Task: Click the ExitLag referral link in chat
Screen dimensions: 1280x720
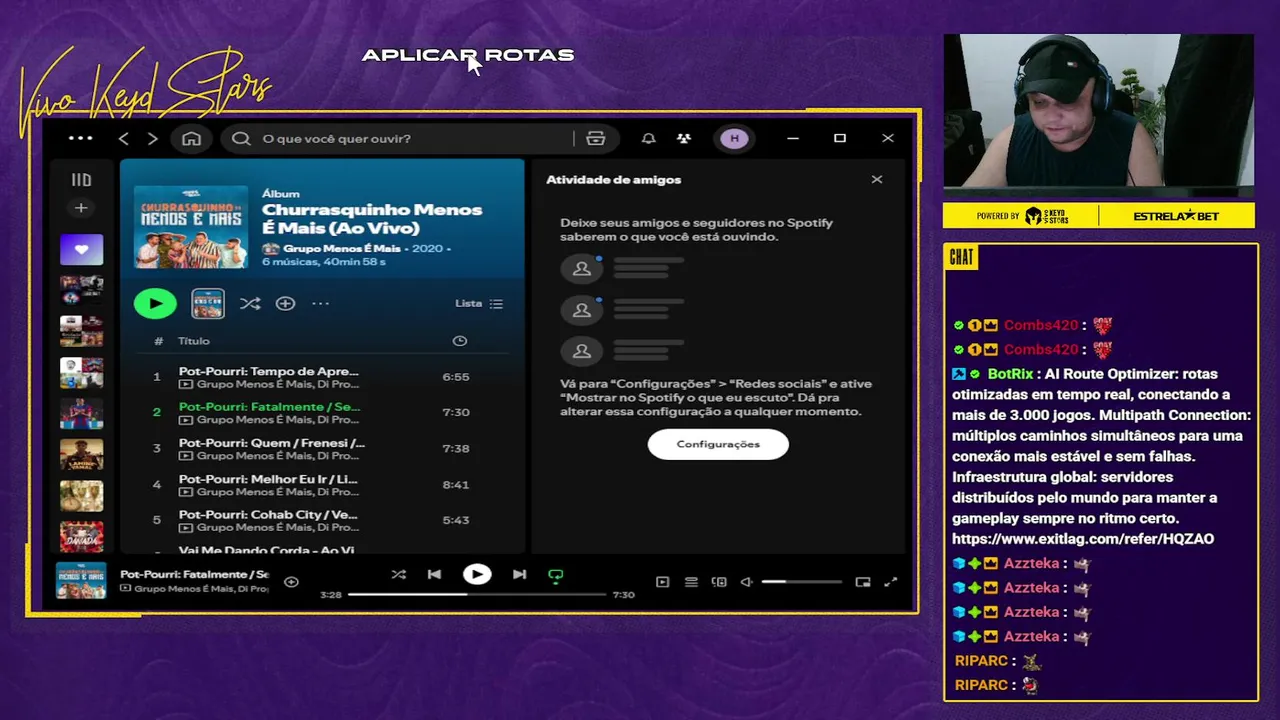Action: 1083,539
